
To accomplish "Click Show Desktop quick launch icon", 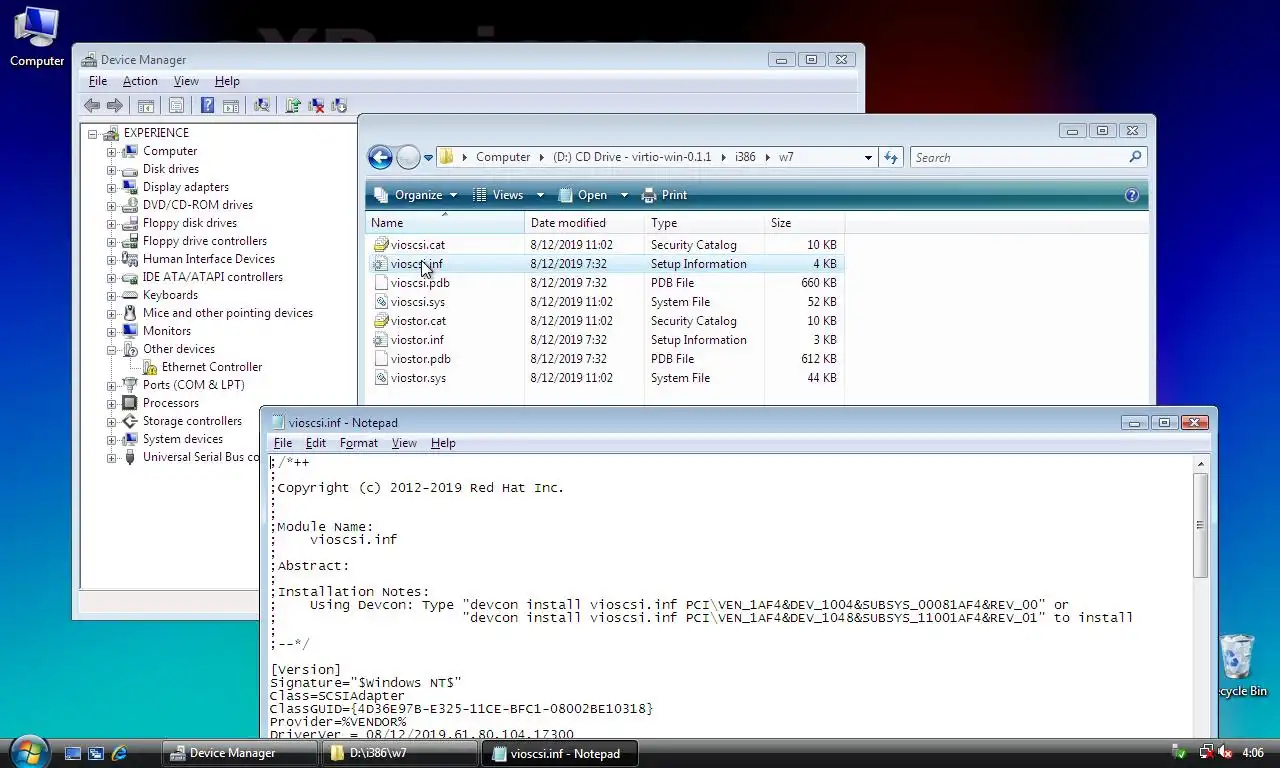I will 73,753.
